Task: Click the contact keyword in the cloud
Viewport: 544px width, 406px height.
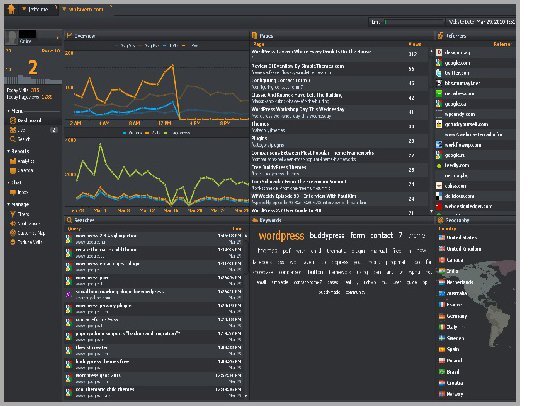Action: (382, 236)
